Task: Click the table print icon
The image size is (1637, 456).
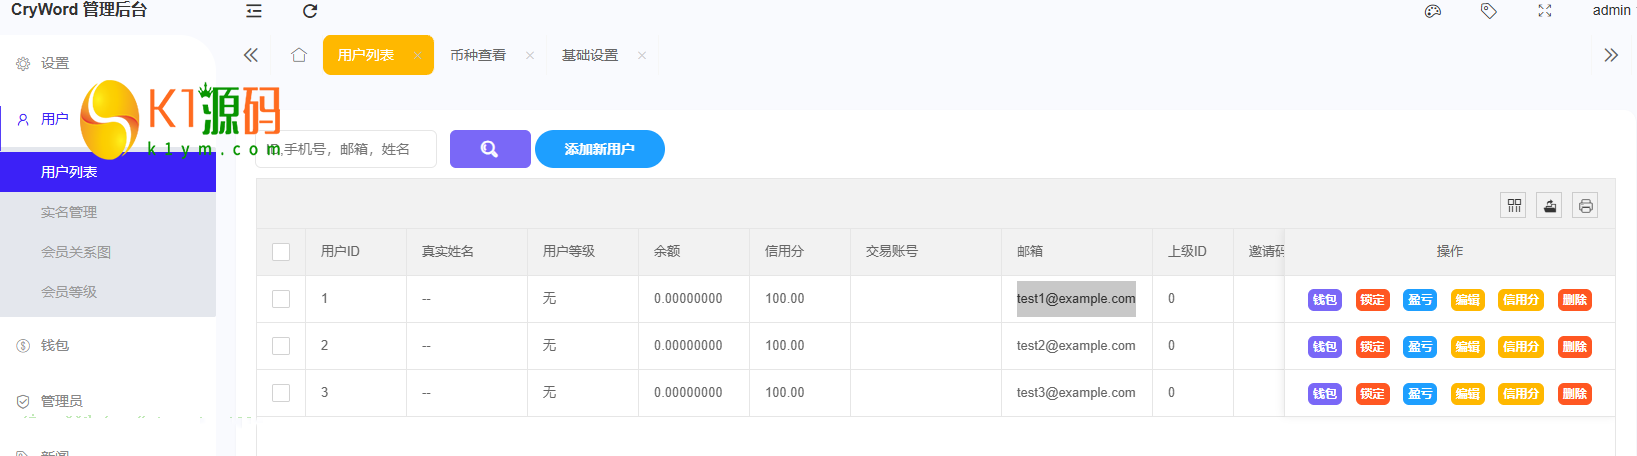Action: 1585,205
